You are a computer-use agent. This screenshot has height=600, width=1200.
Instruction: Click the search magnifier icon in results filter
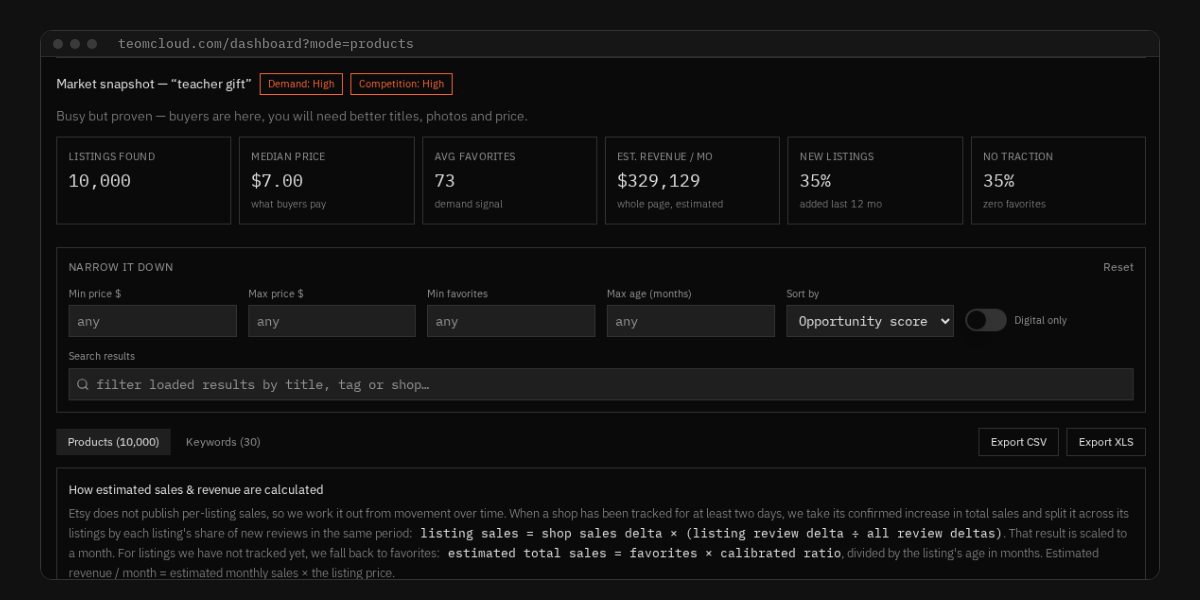pyautogui.click(x=82, y=385)
